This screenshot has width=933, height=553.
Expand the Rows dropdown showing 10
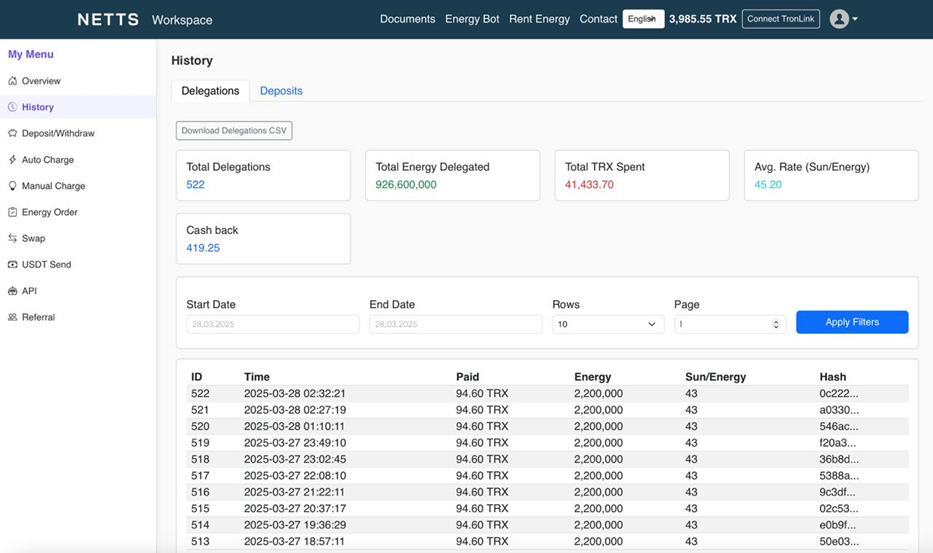608,324
